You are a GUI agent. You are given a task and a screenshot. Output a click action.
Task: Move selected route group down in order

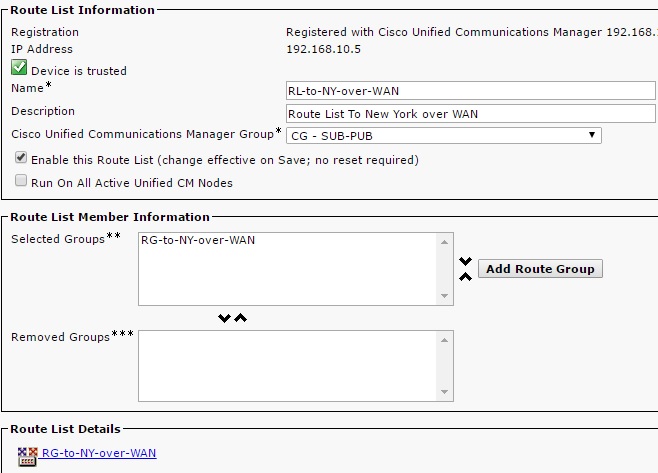tap(465, 261)
